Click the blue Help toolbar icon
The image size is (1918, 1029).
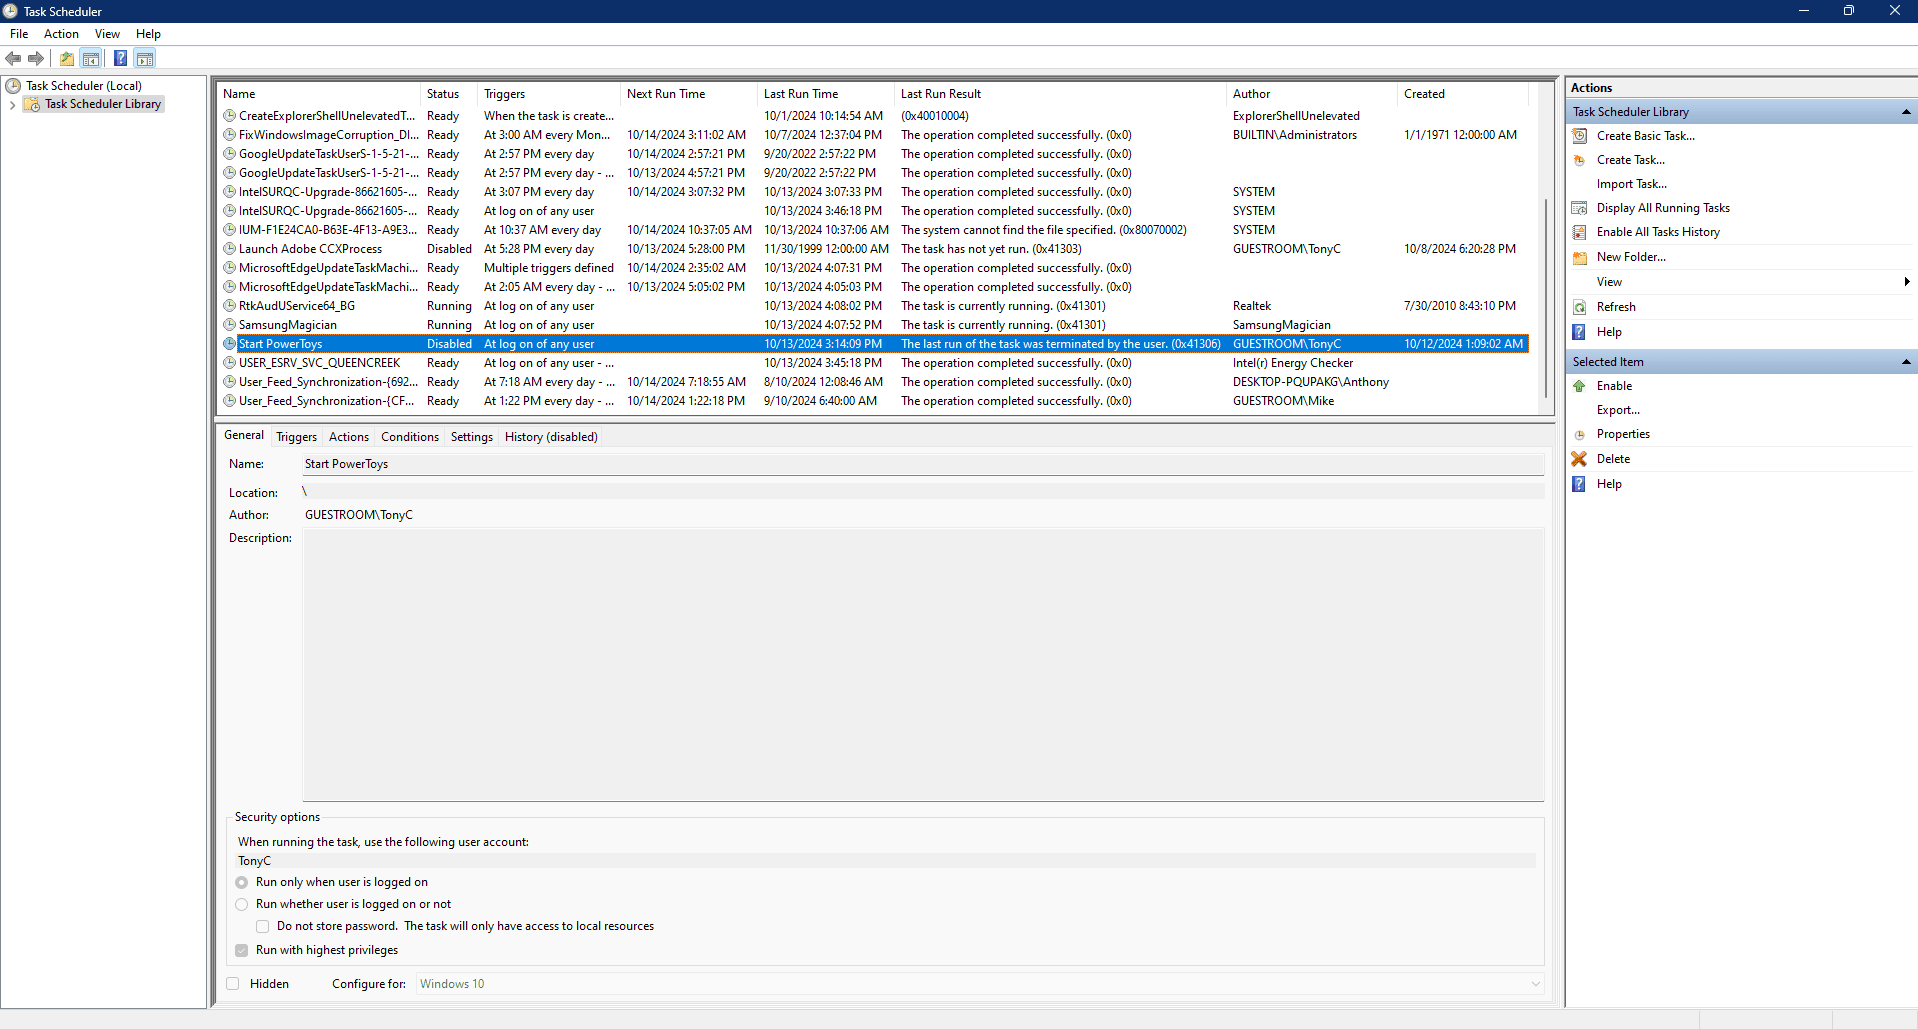click(x=120, y=58)
